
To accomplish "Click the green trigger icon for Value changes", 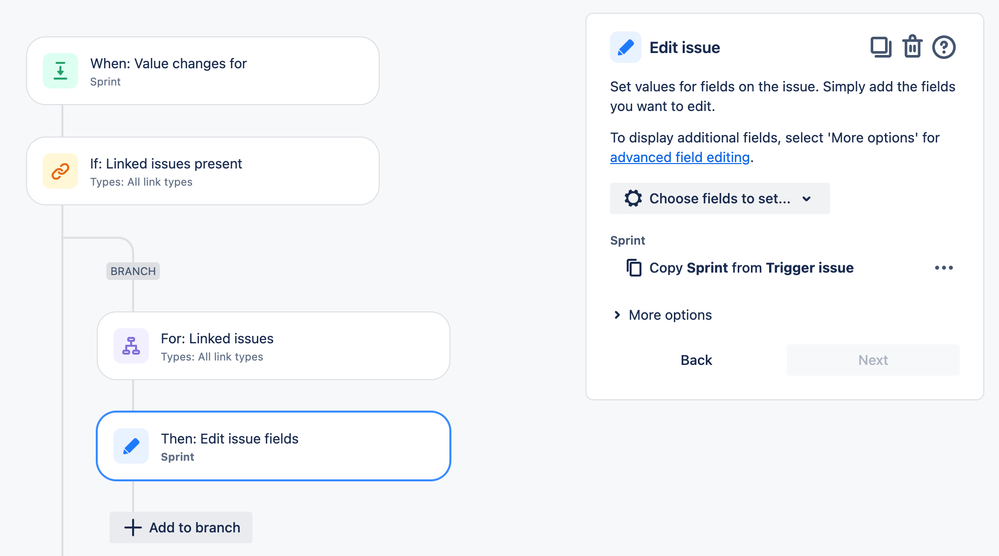I will [x=61, y=71].
